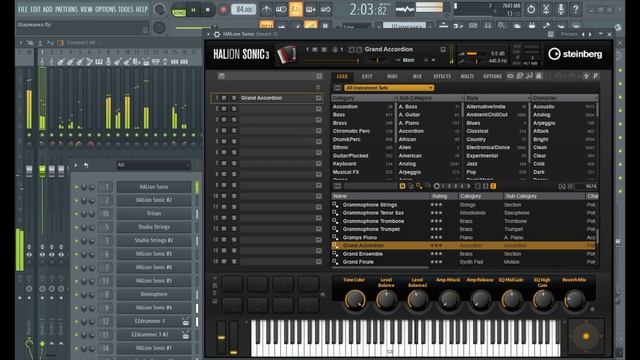Click the oscilloscope waveform display
The image size is (640, 360).
tap(404, 9)
